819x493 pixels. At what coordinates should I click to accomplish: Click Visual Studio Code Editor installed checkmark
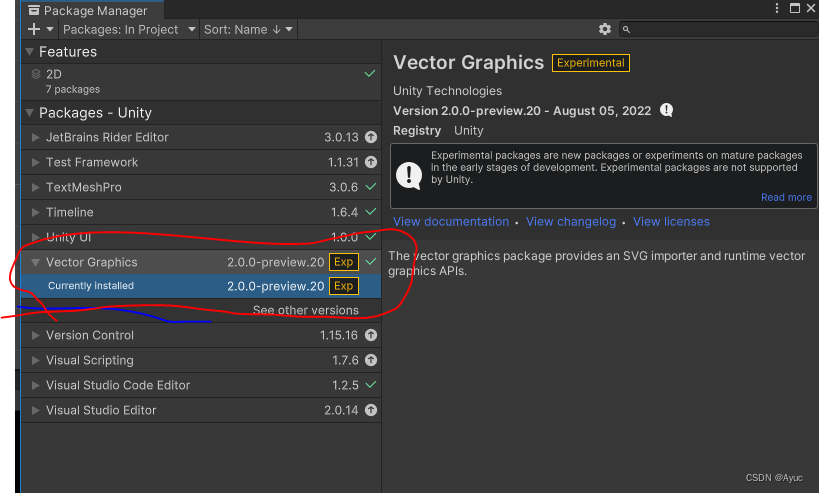click(x=370, y=385)
